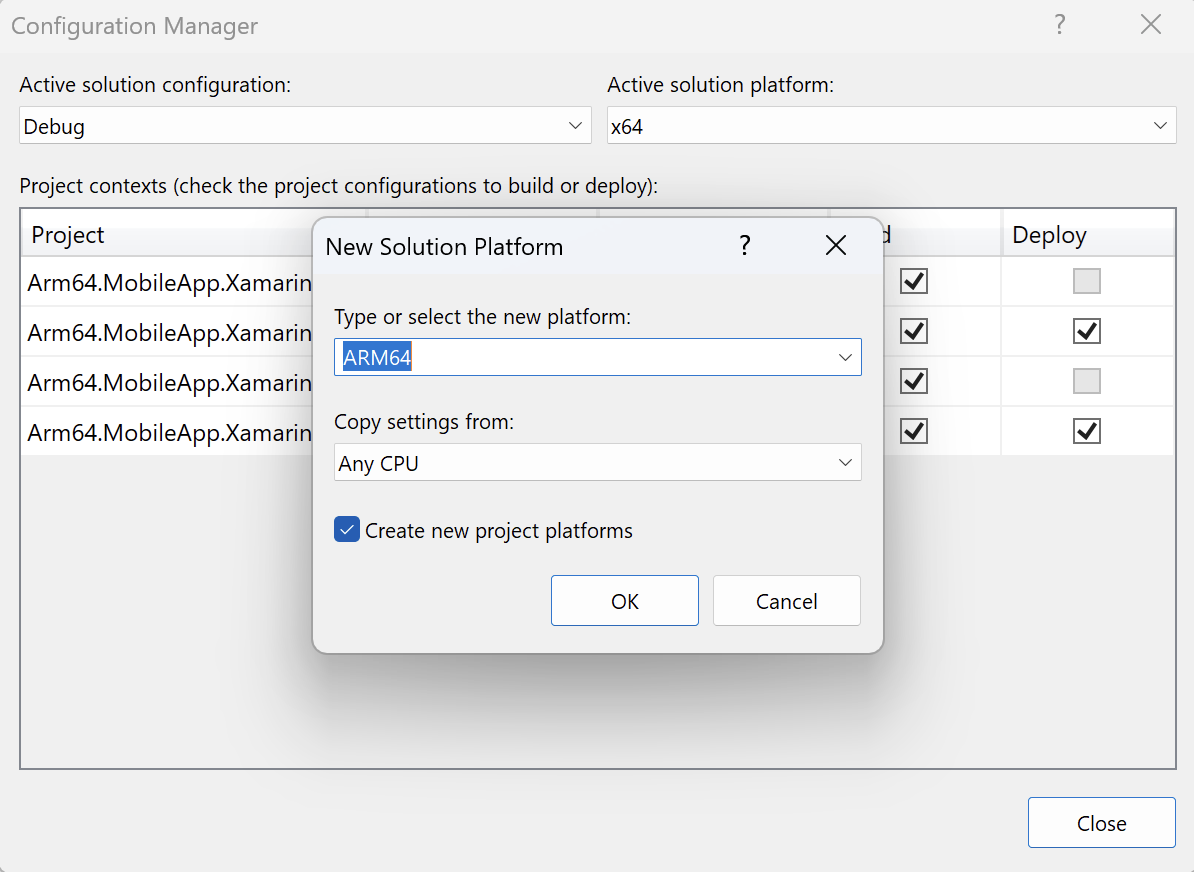The image size is (1194, 872).
Task: Toggle the Build checkbox in the last project row
Action: tap(914, 431)
